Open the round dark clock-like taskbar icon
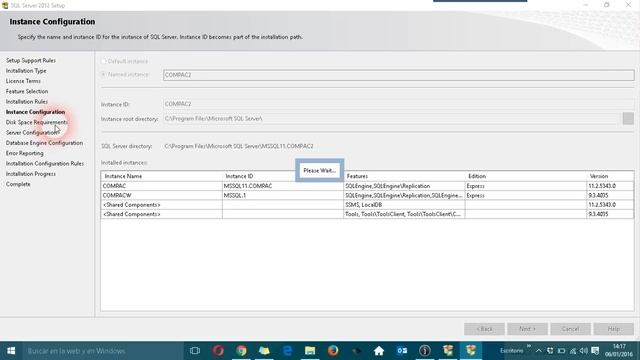Screen dimensions: 640x360 (425, 351)
